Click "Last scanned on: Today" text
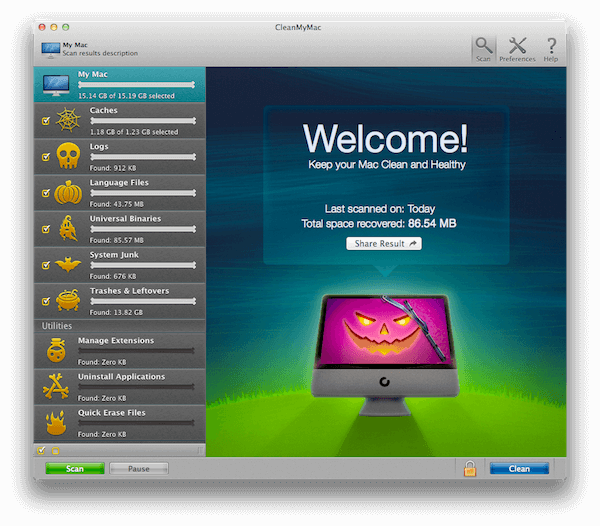The width and height of the screenshot is (600, 526). tap(380, 209)
